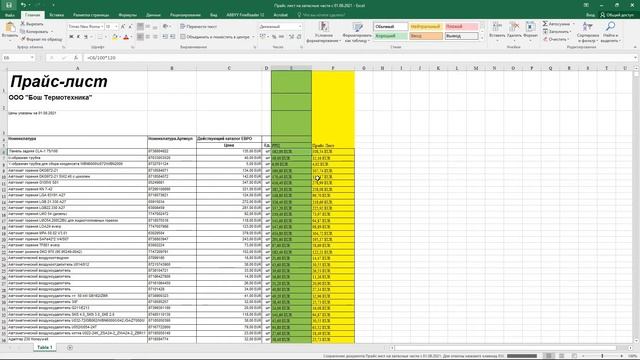Click the Copy (Копировать) button
Image resolution: width=640 pixels, height=360 pixels.
tap(35, 31)
